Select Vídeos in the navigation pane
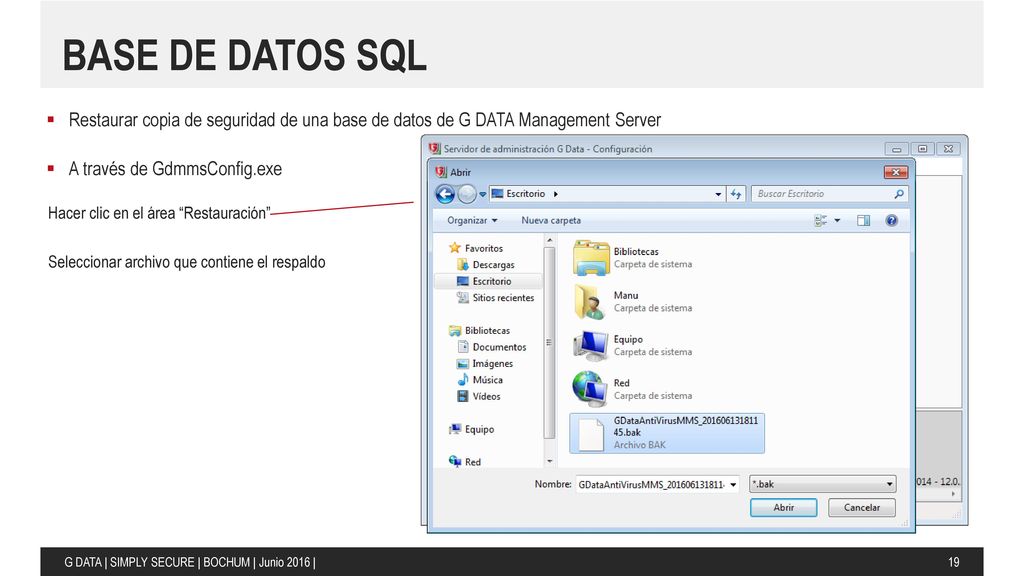The width and height of the screenshot is (1024, 576). click(486, 396)
